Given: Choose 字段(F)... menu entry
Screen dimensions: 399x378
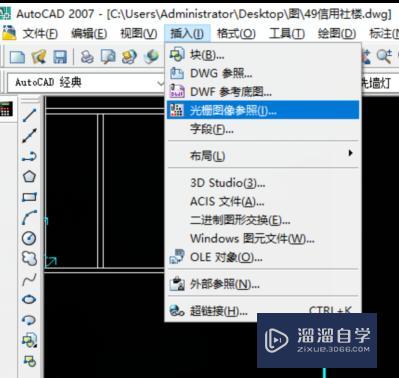Looking at the screenshot, I should tap(263, 129).
